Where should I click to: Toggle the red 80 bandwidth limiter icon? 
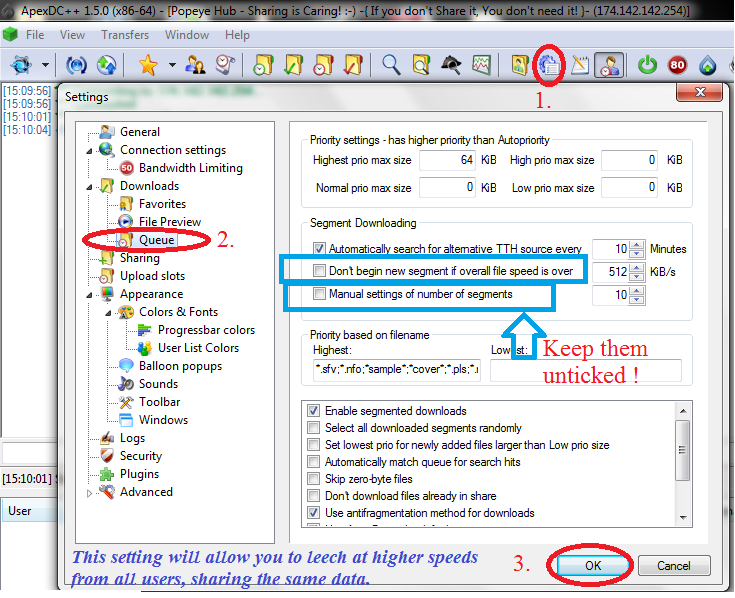(677, 65)
